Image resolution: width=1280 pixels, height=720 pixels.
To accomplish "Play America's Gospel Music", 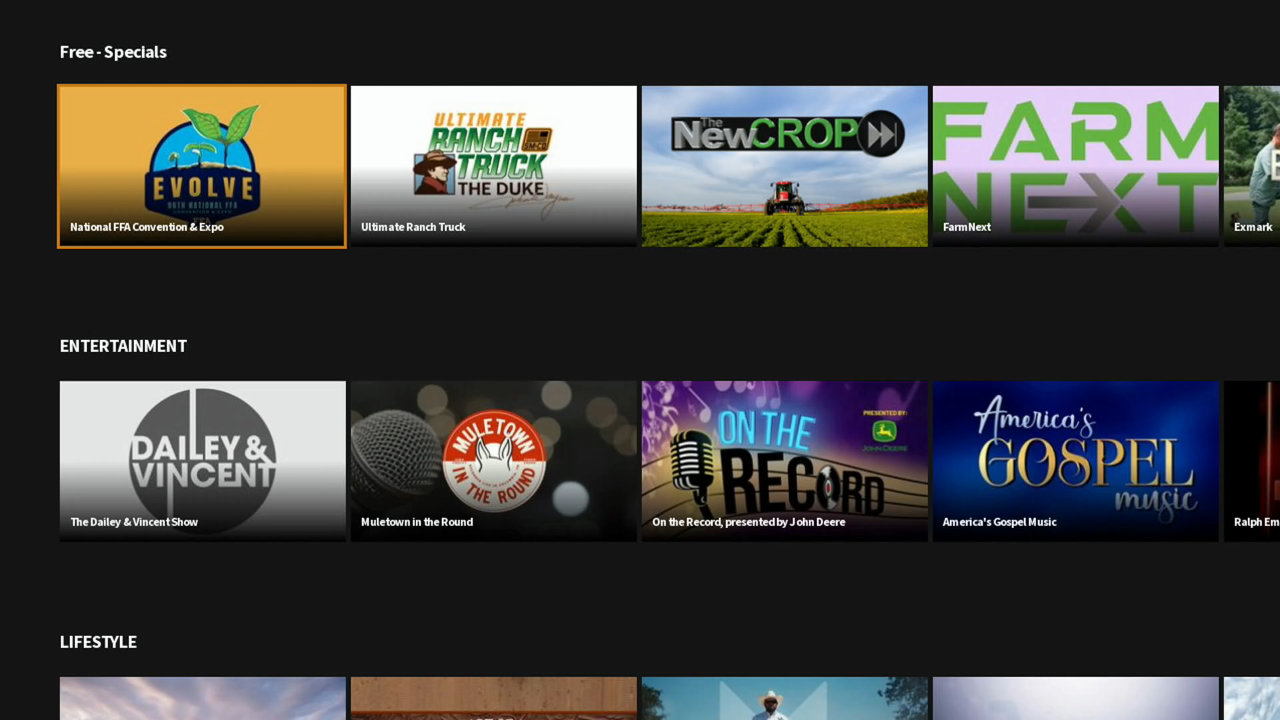I will [x=1075, y=460].
